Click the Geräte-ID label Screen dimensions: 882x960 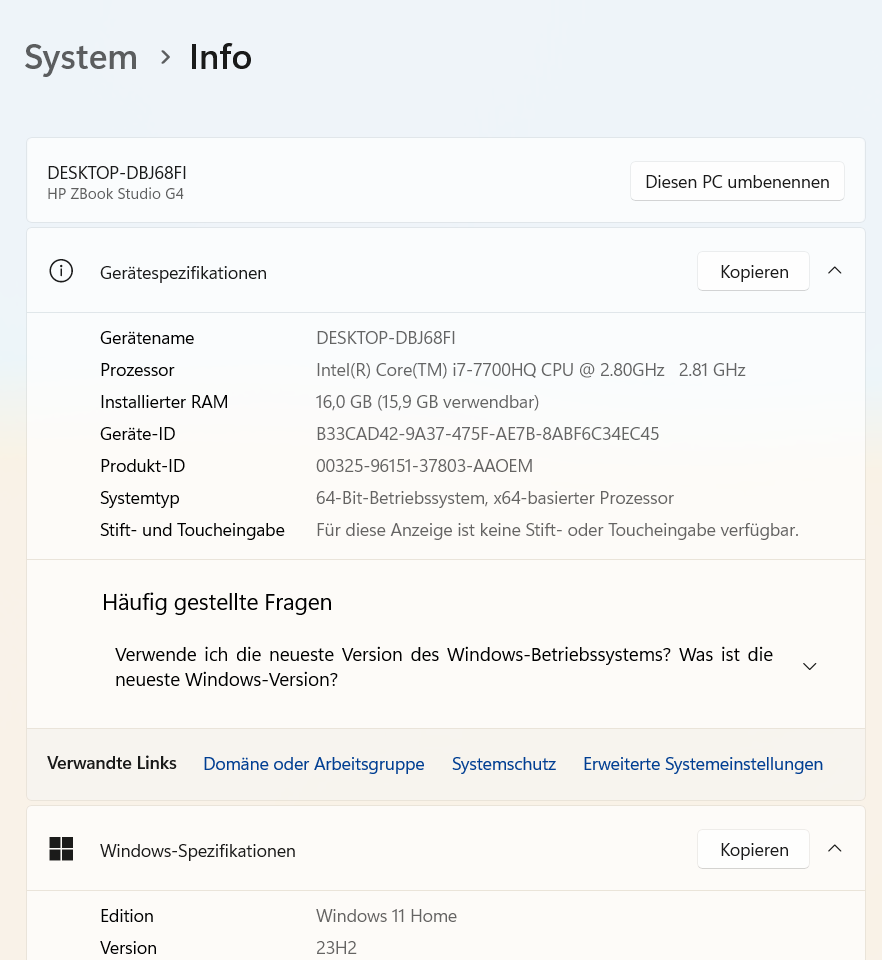pyautogui.click(x=138, y=434)
